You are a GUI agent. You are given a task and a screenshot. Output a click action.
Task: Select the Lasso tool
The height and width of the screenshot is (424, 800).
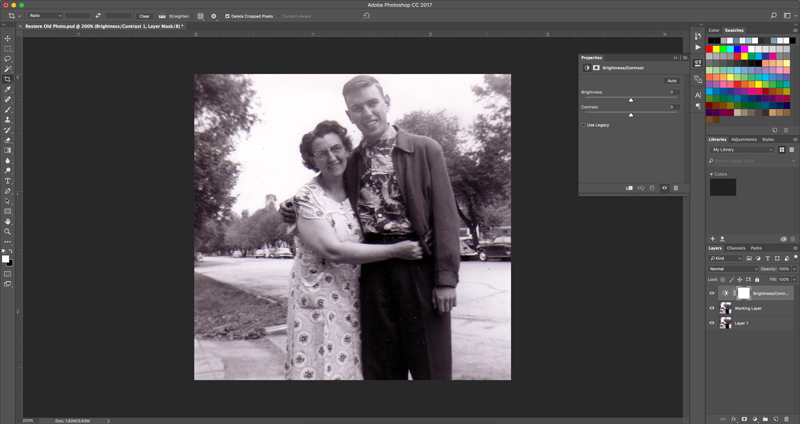[x=8, y=59]
